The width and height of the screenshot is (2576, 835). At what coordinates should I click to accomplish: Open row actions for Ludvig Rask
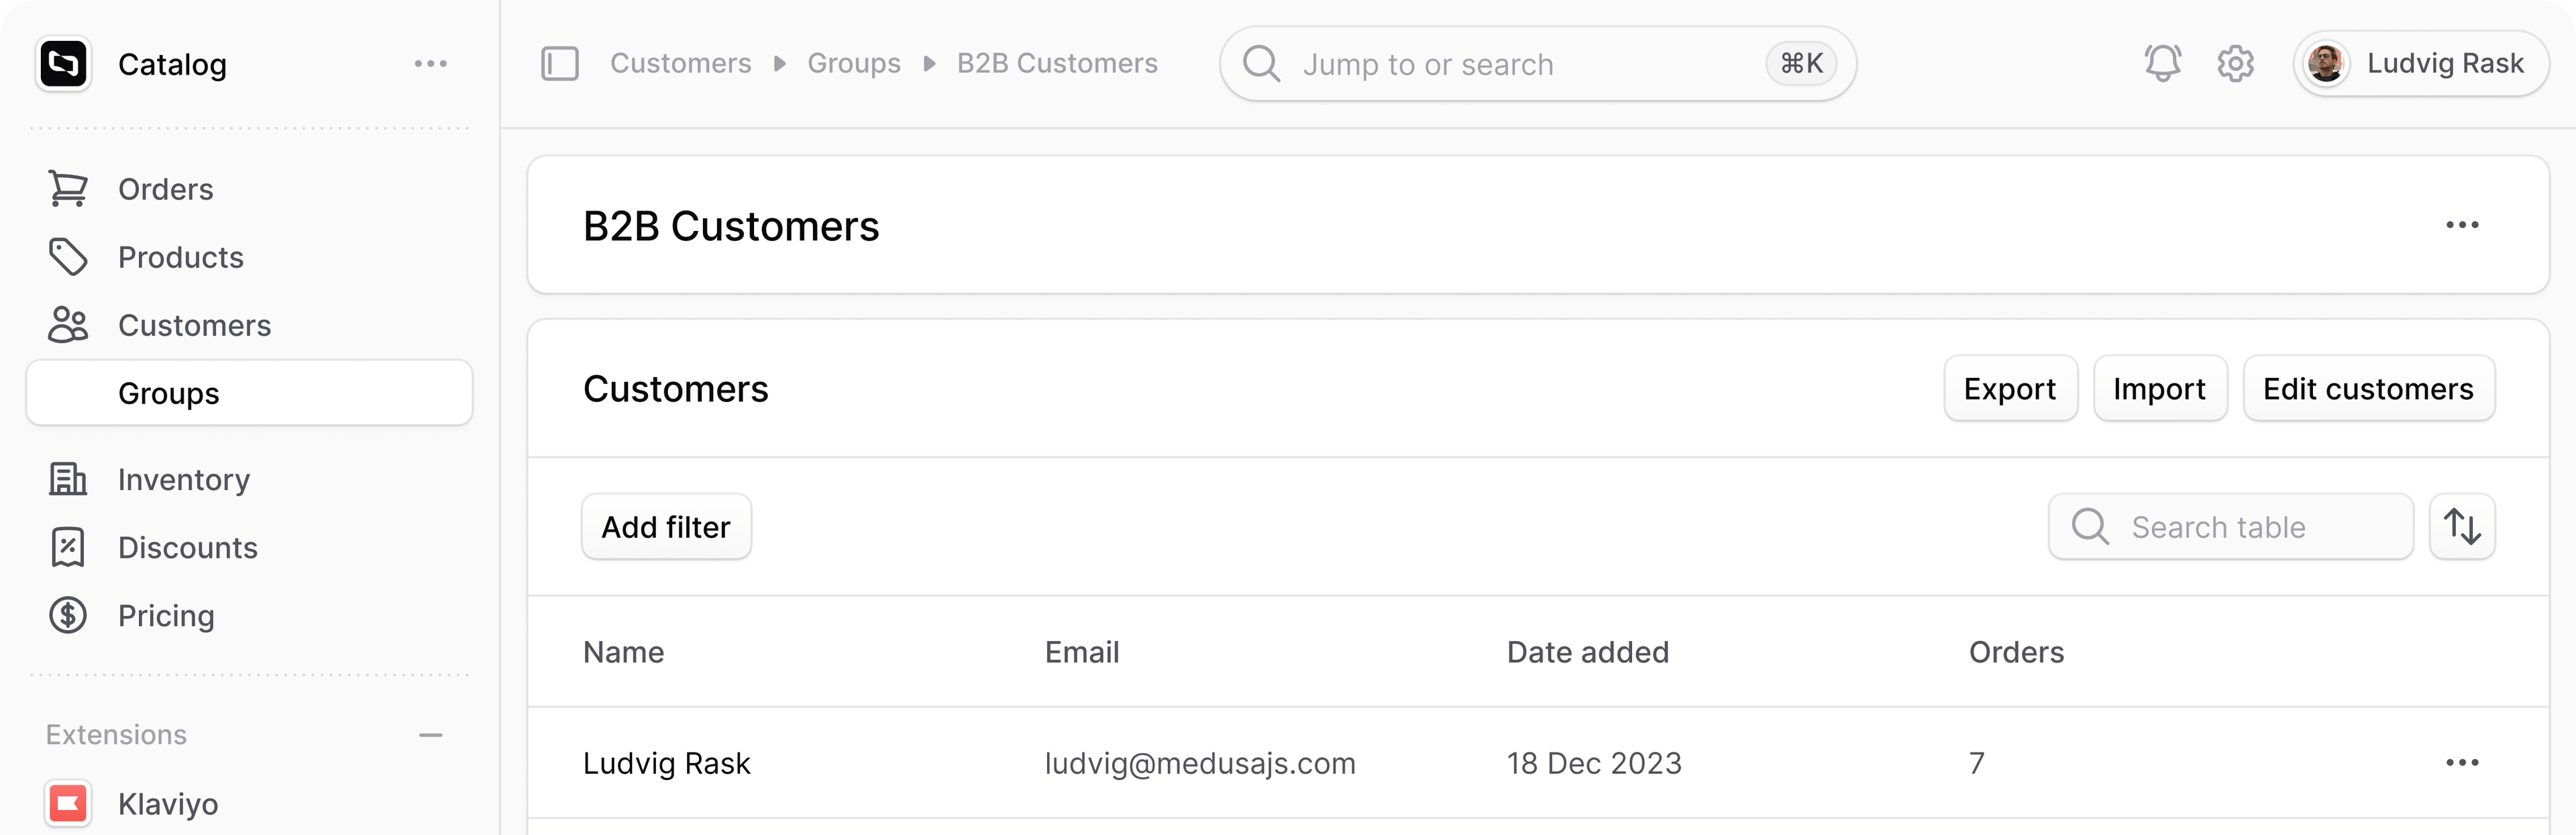tap(2462, 763)
